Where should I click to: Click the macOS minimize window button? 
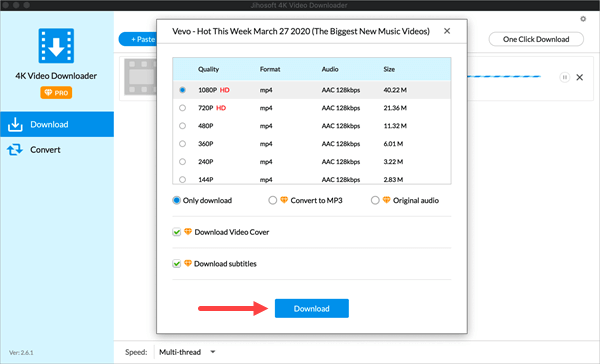tap(16, 5)
